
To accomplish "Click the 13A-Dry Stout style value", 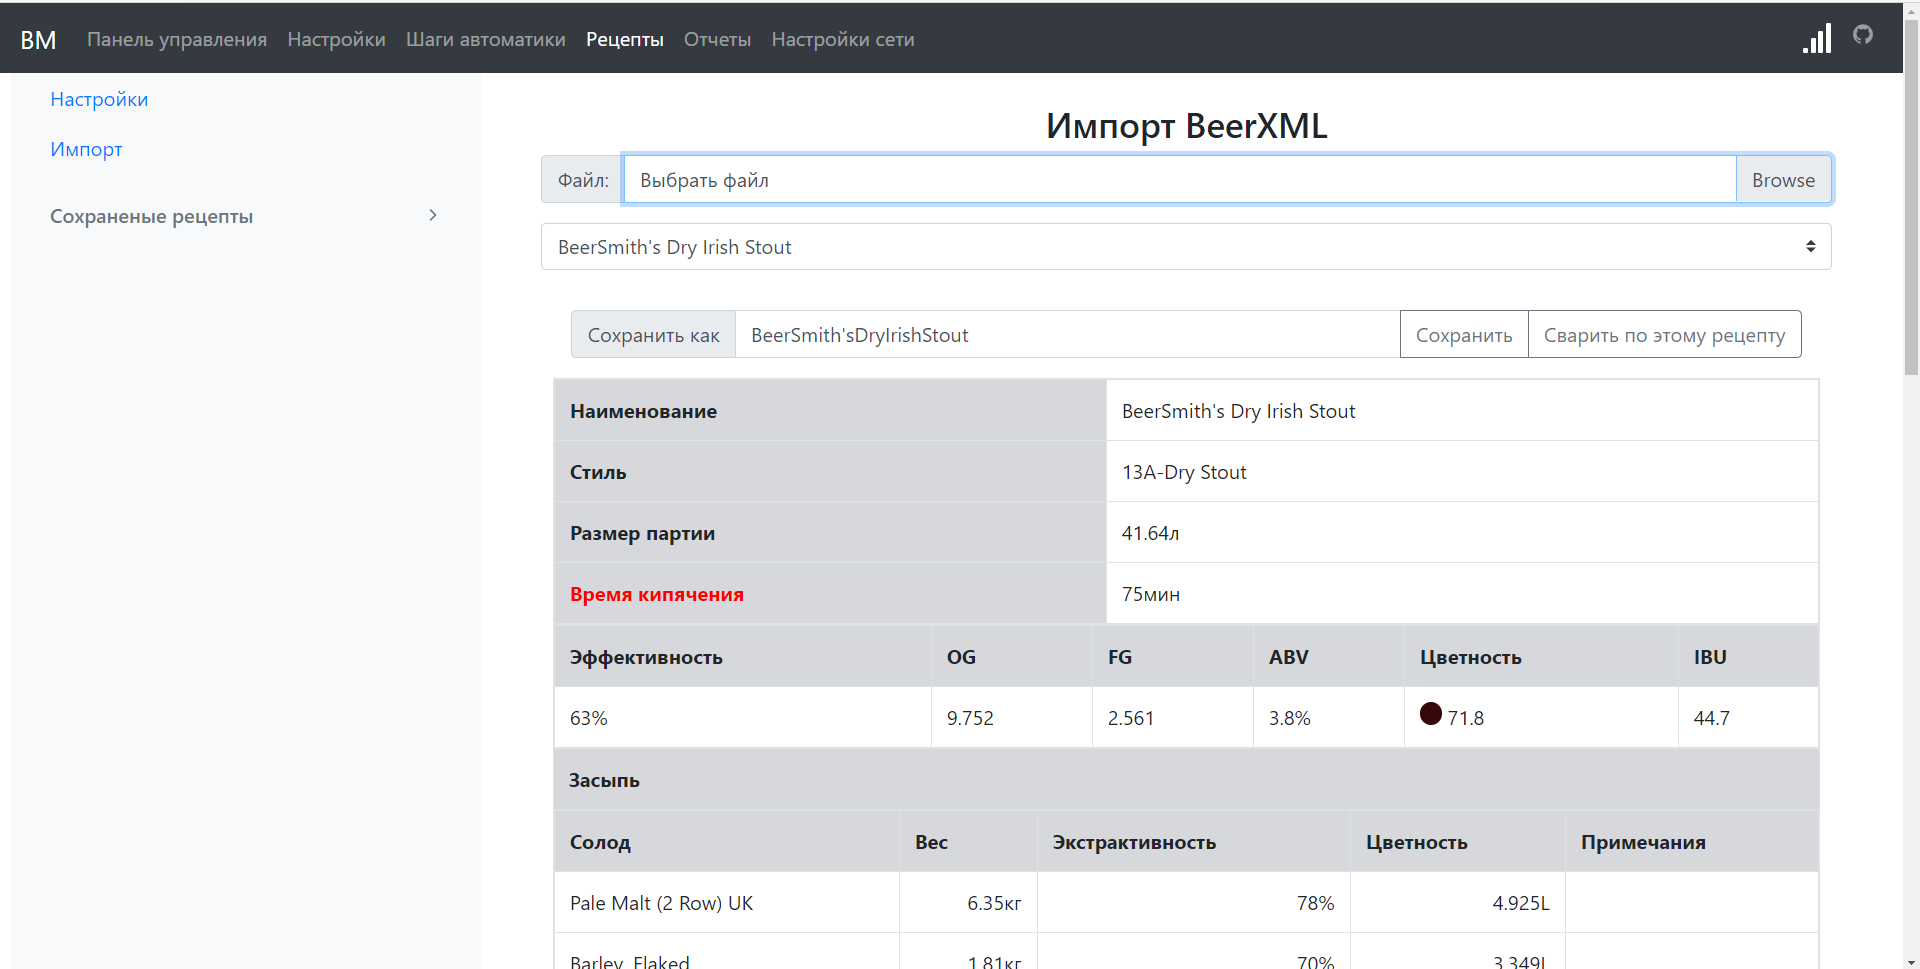I will (1184, 472).
